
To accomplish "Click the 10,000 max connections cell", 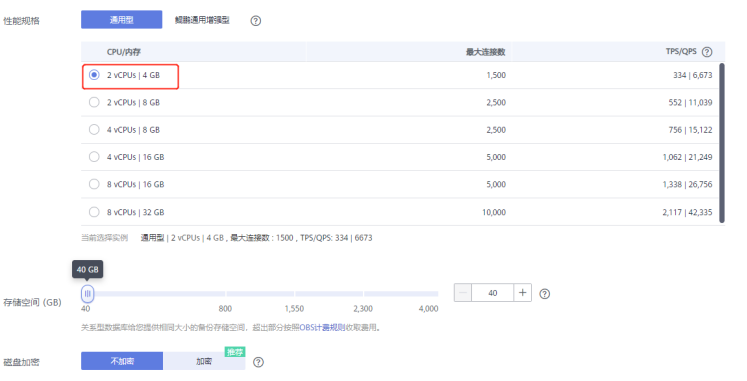I will 494,212.
